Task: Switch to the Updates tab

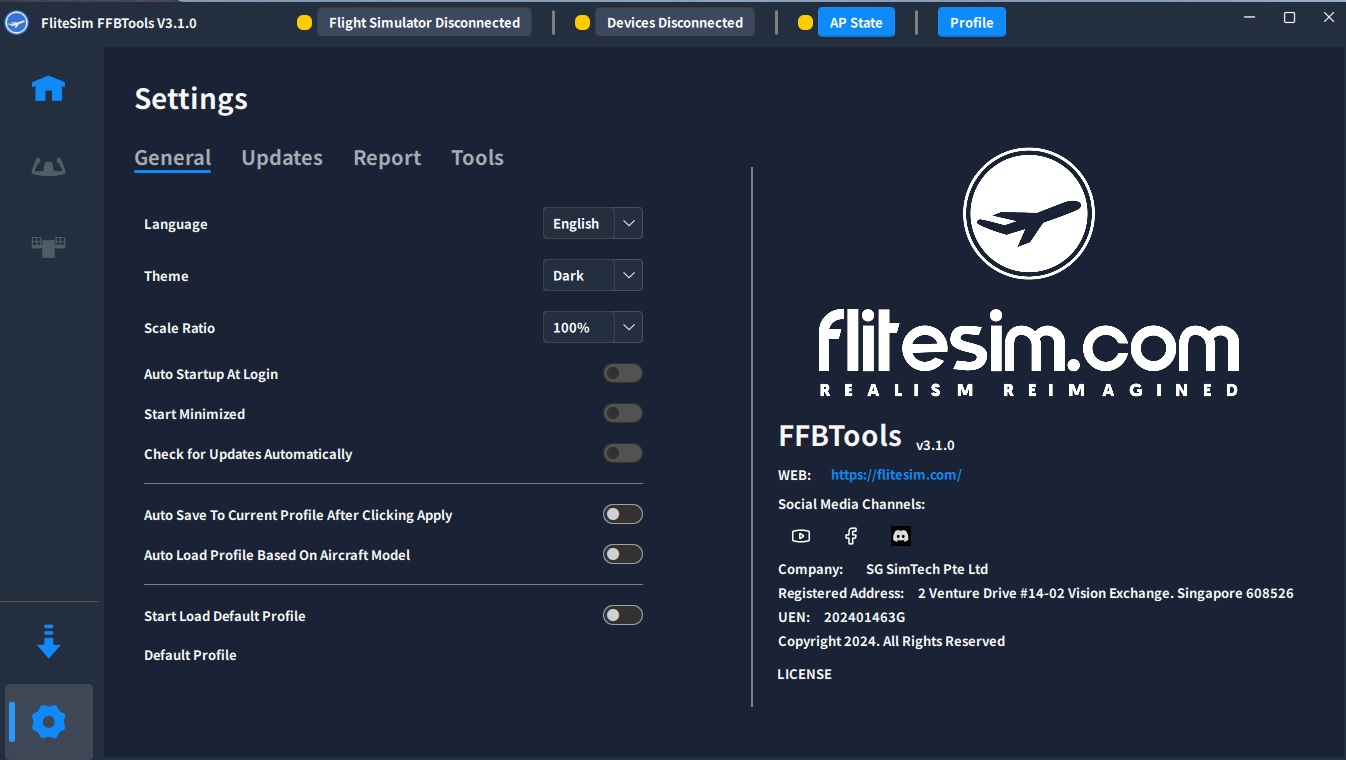Action: pyautogui.click(x=282, y=158)
